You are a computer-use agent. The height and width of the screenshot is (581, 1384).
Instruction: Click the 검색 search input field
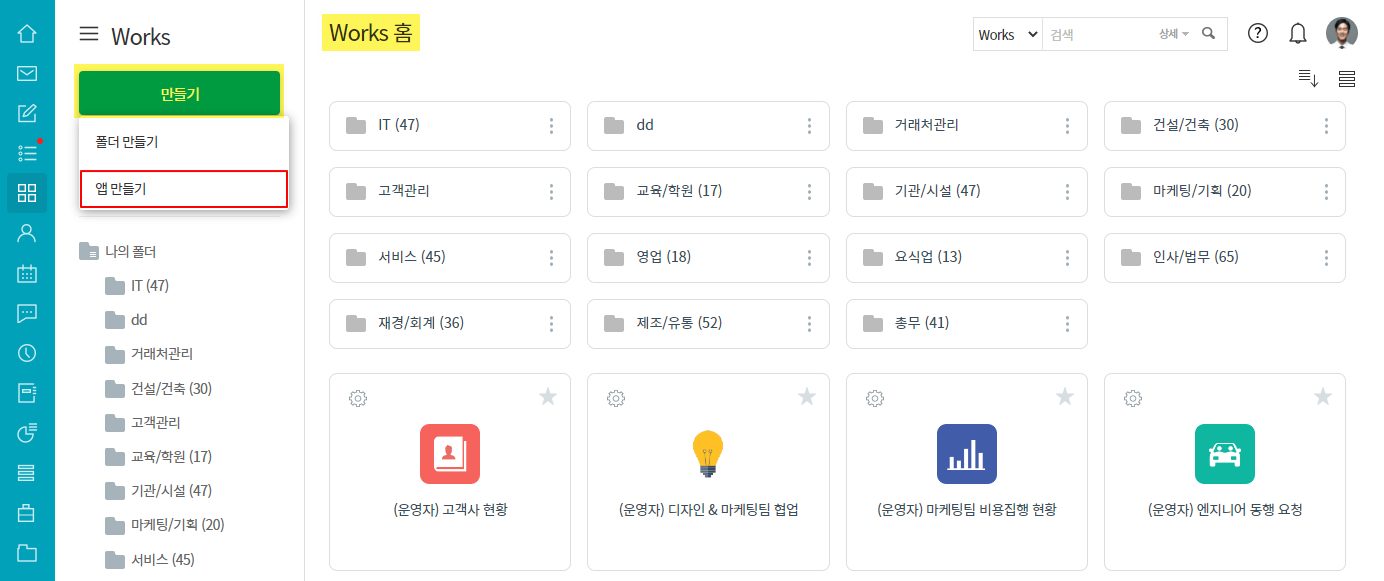click(x=1098, y=34)
